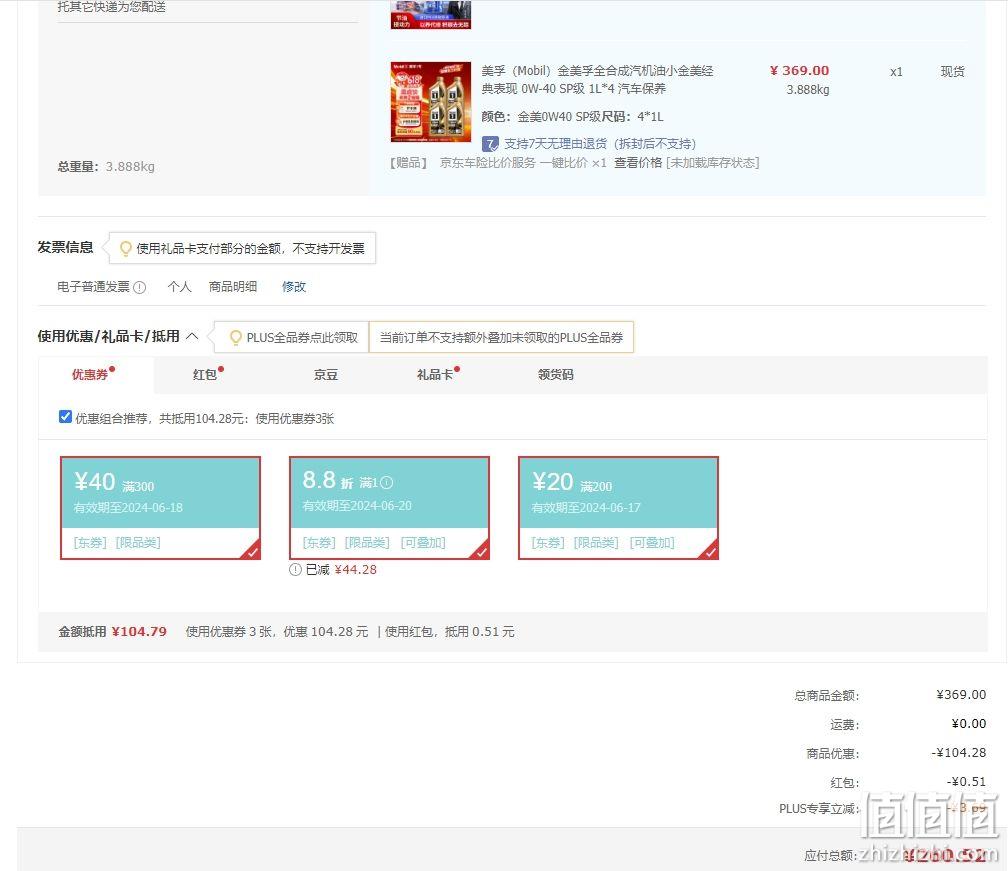
Task: Click the 商品明细 invoice content text
Action: coord(233,287)
